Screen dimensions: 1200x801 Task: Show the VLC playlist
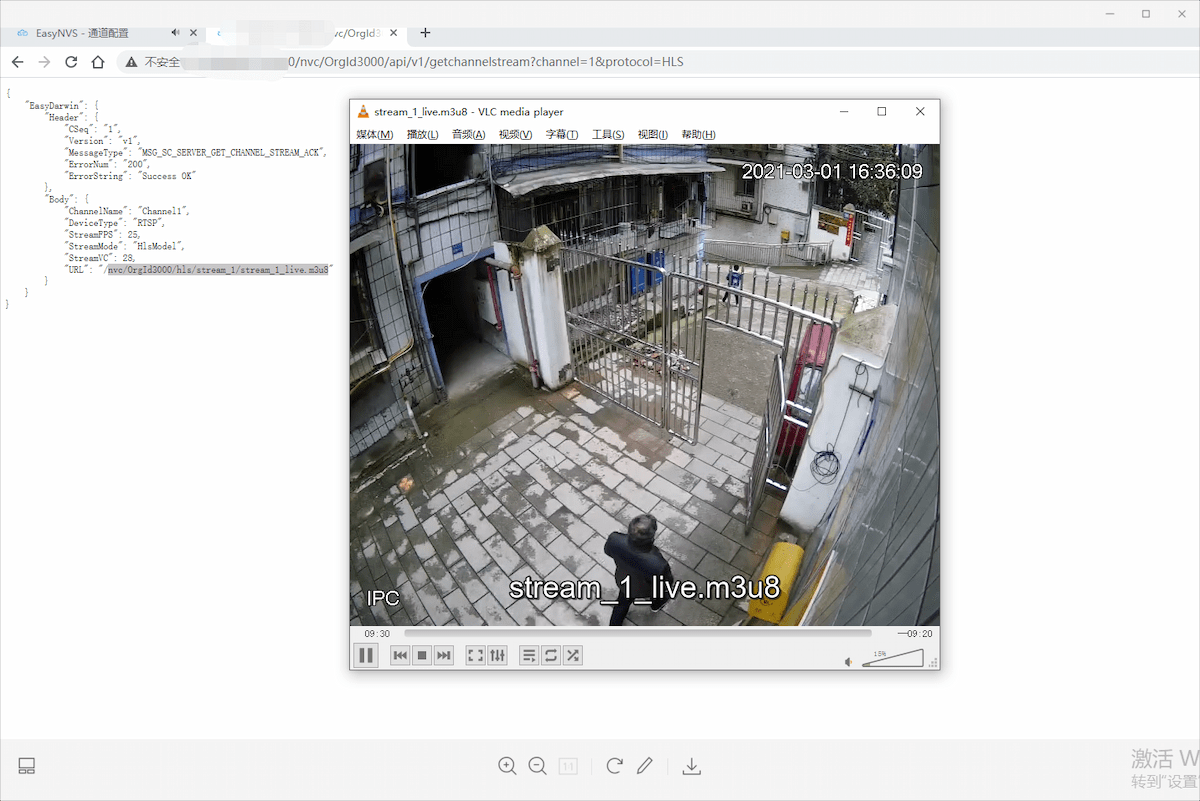pos(529,656)
